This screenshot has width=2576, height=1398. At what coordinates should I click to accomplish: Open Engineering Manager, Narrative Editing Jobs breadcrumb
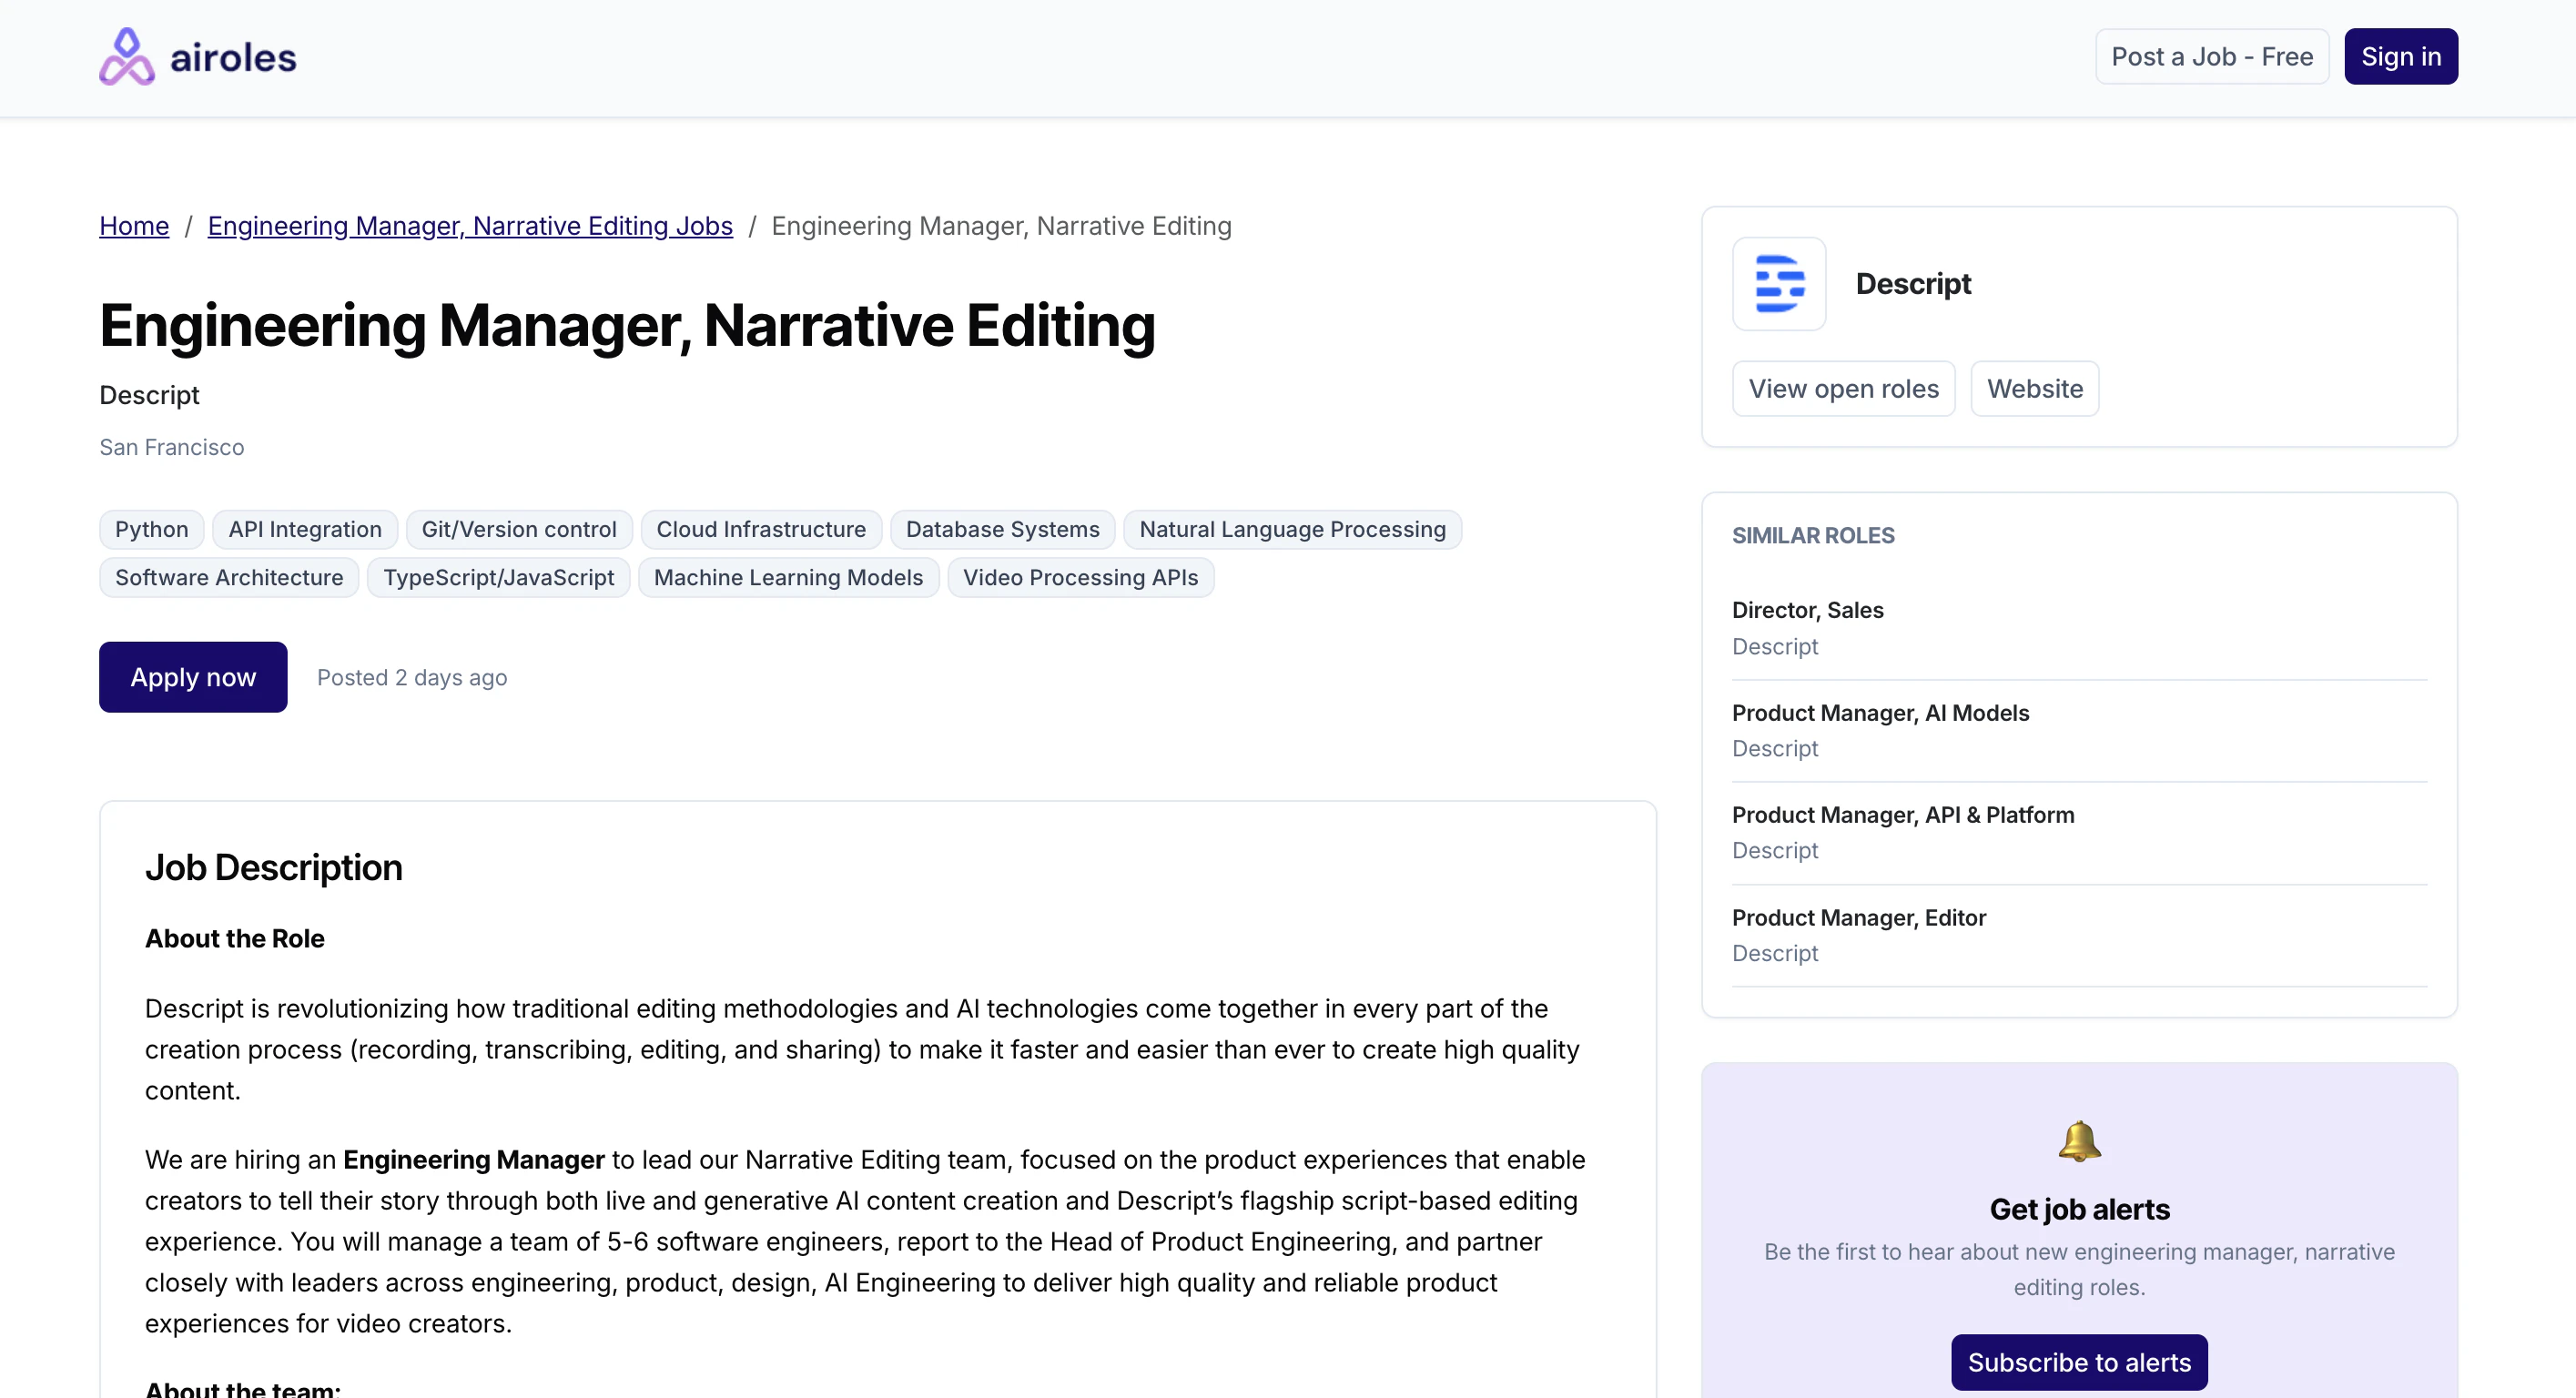470,226
